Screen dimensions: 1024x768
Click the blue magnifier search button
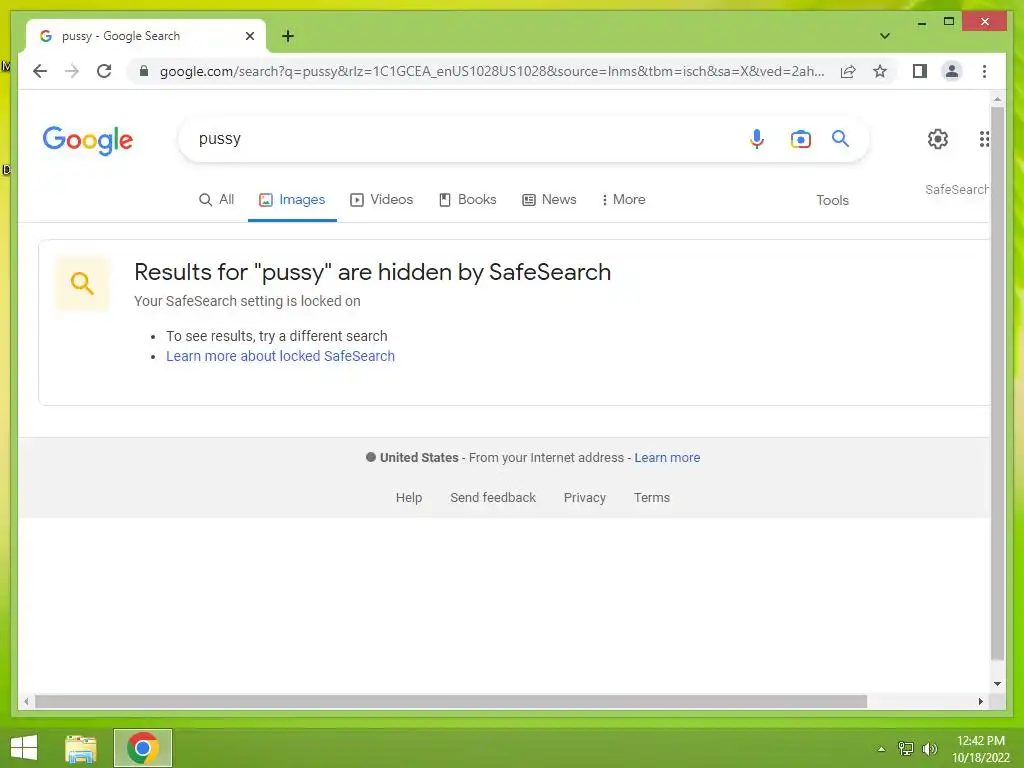pos(840,138)
